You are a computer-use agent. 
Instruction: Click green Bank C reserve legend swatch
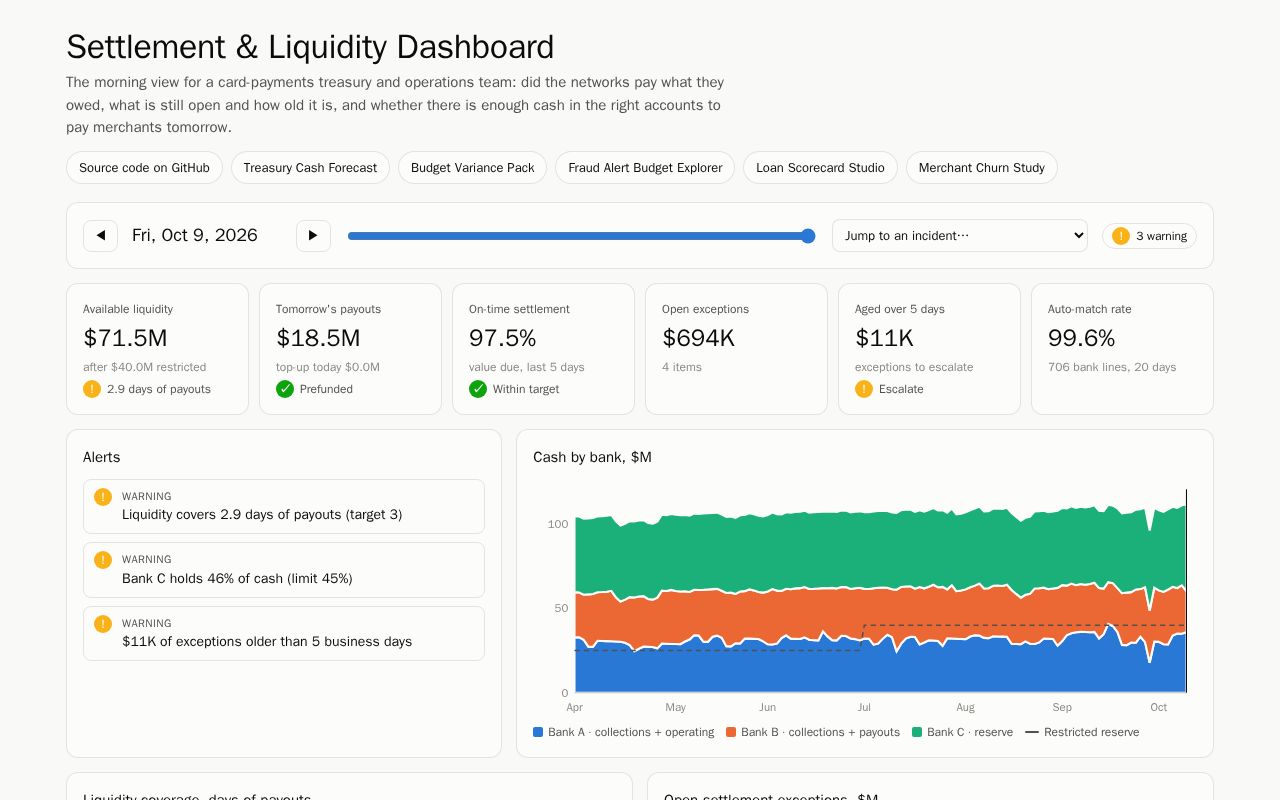click(917, 732)
